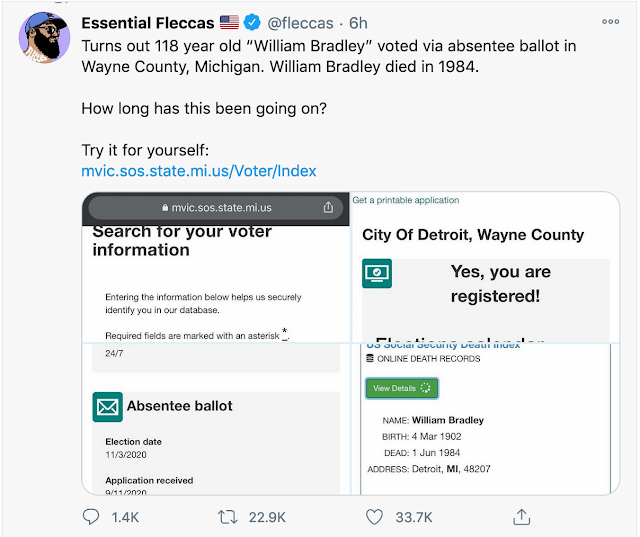The width and height of the screenshot is (640, 537).
Task: Open the @fleccas handle
Action: (299, 22)
